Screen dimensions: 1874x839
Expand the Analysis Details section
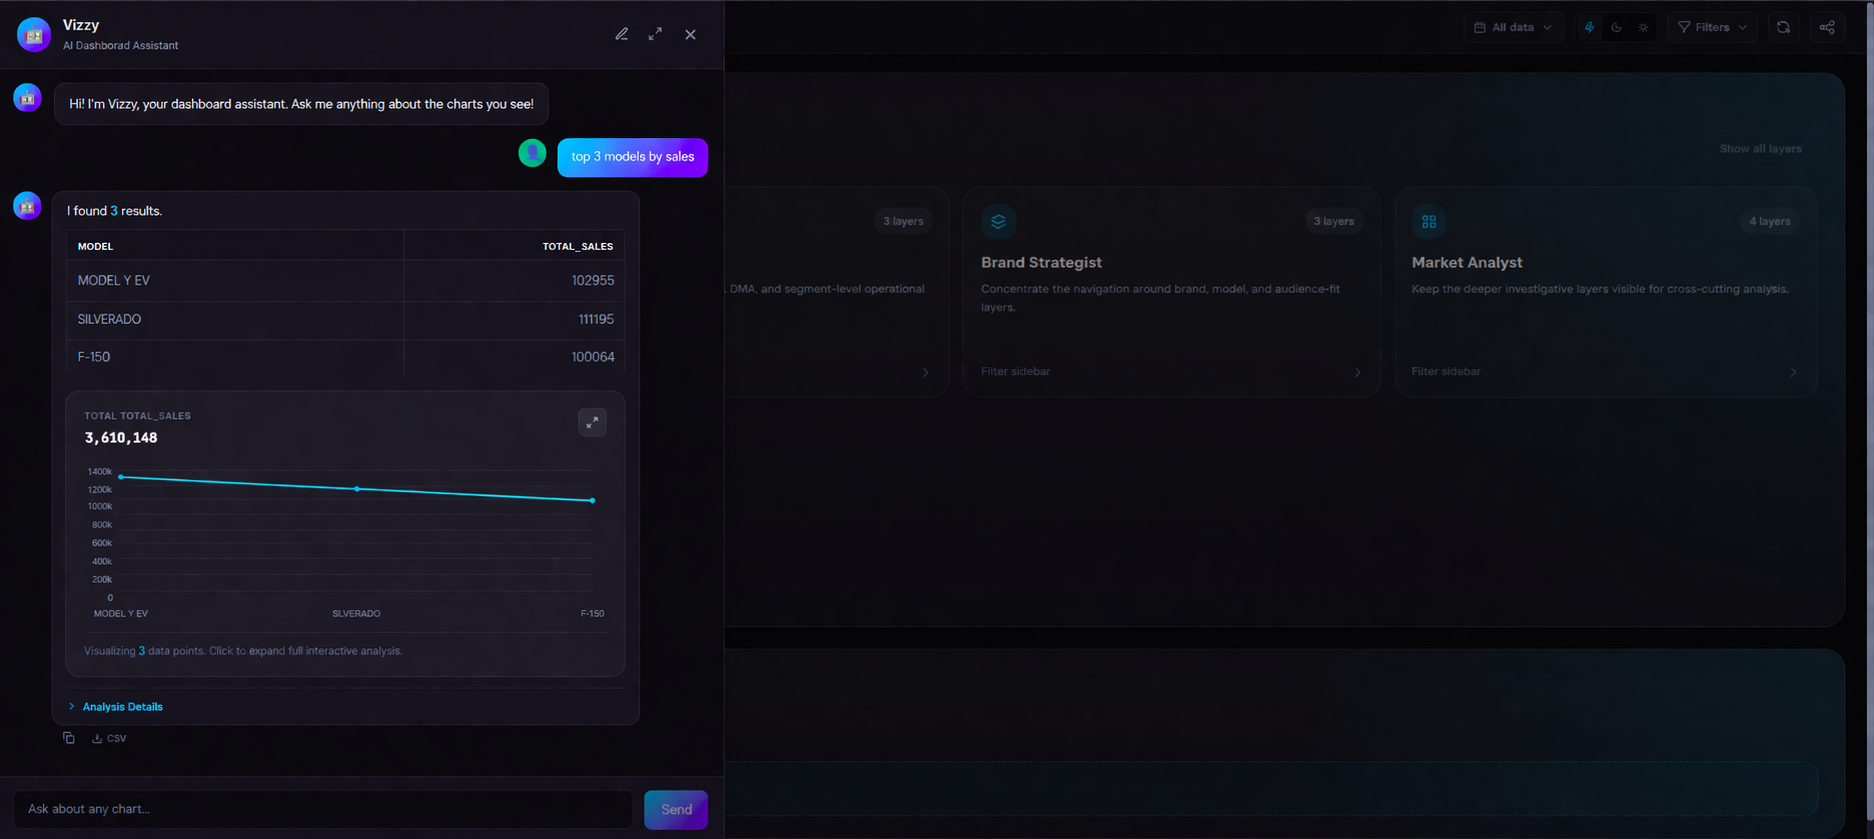122,707
